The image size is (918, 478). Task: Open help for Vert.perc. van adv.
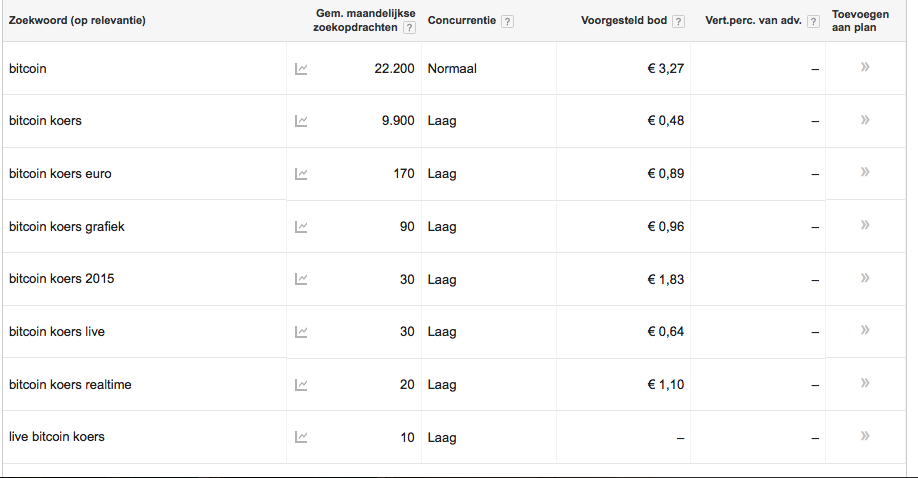[x=813, y=22]
